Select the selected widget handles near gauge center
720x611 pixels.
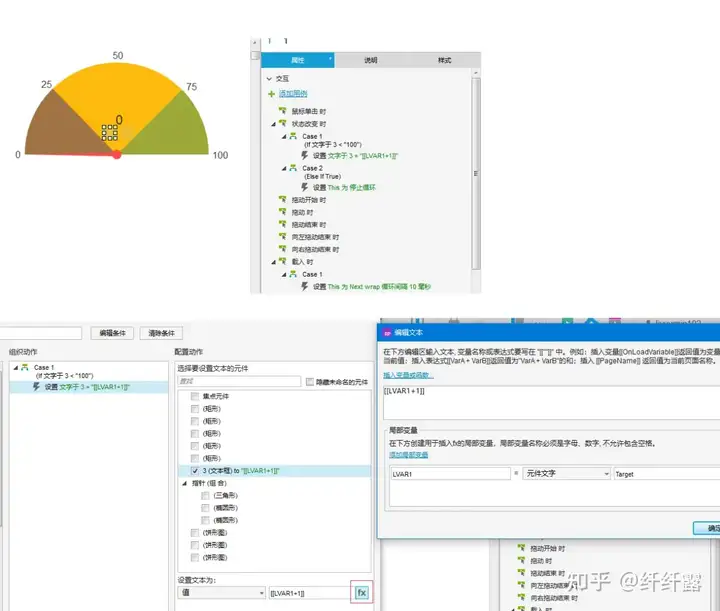tap(109, 133)
